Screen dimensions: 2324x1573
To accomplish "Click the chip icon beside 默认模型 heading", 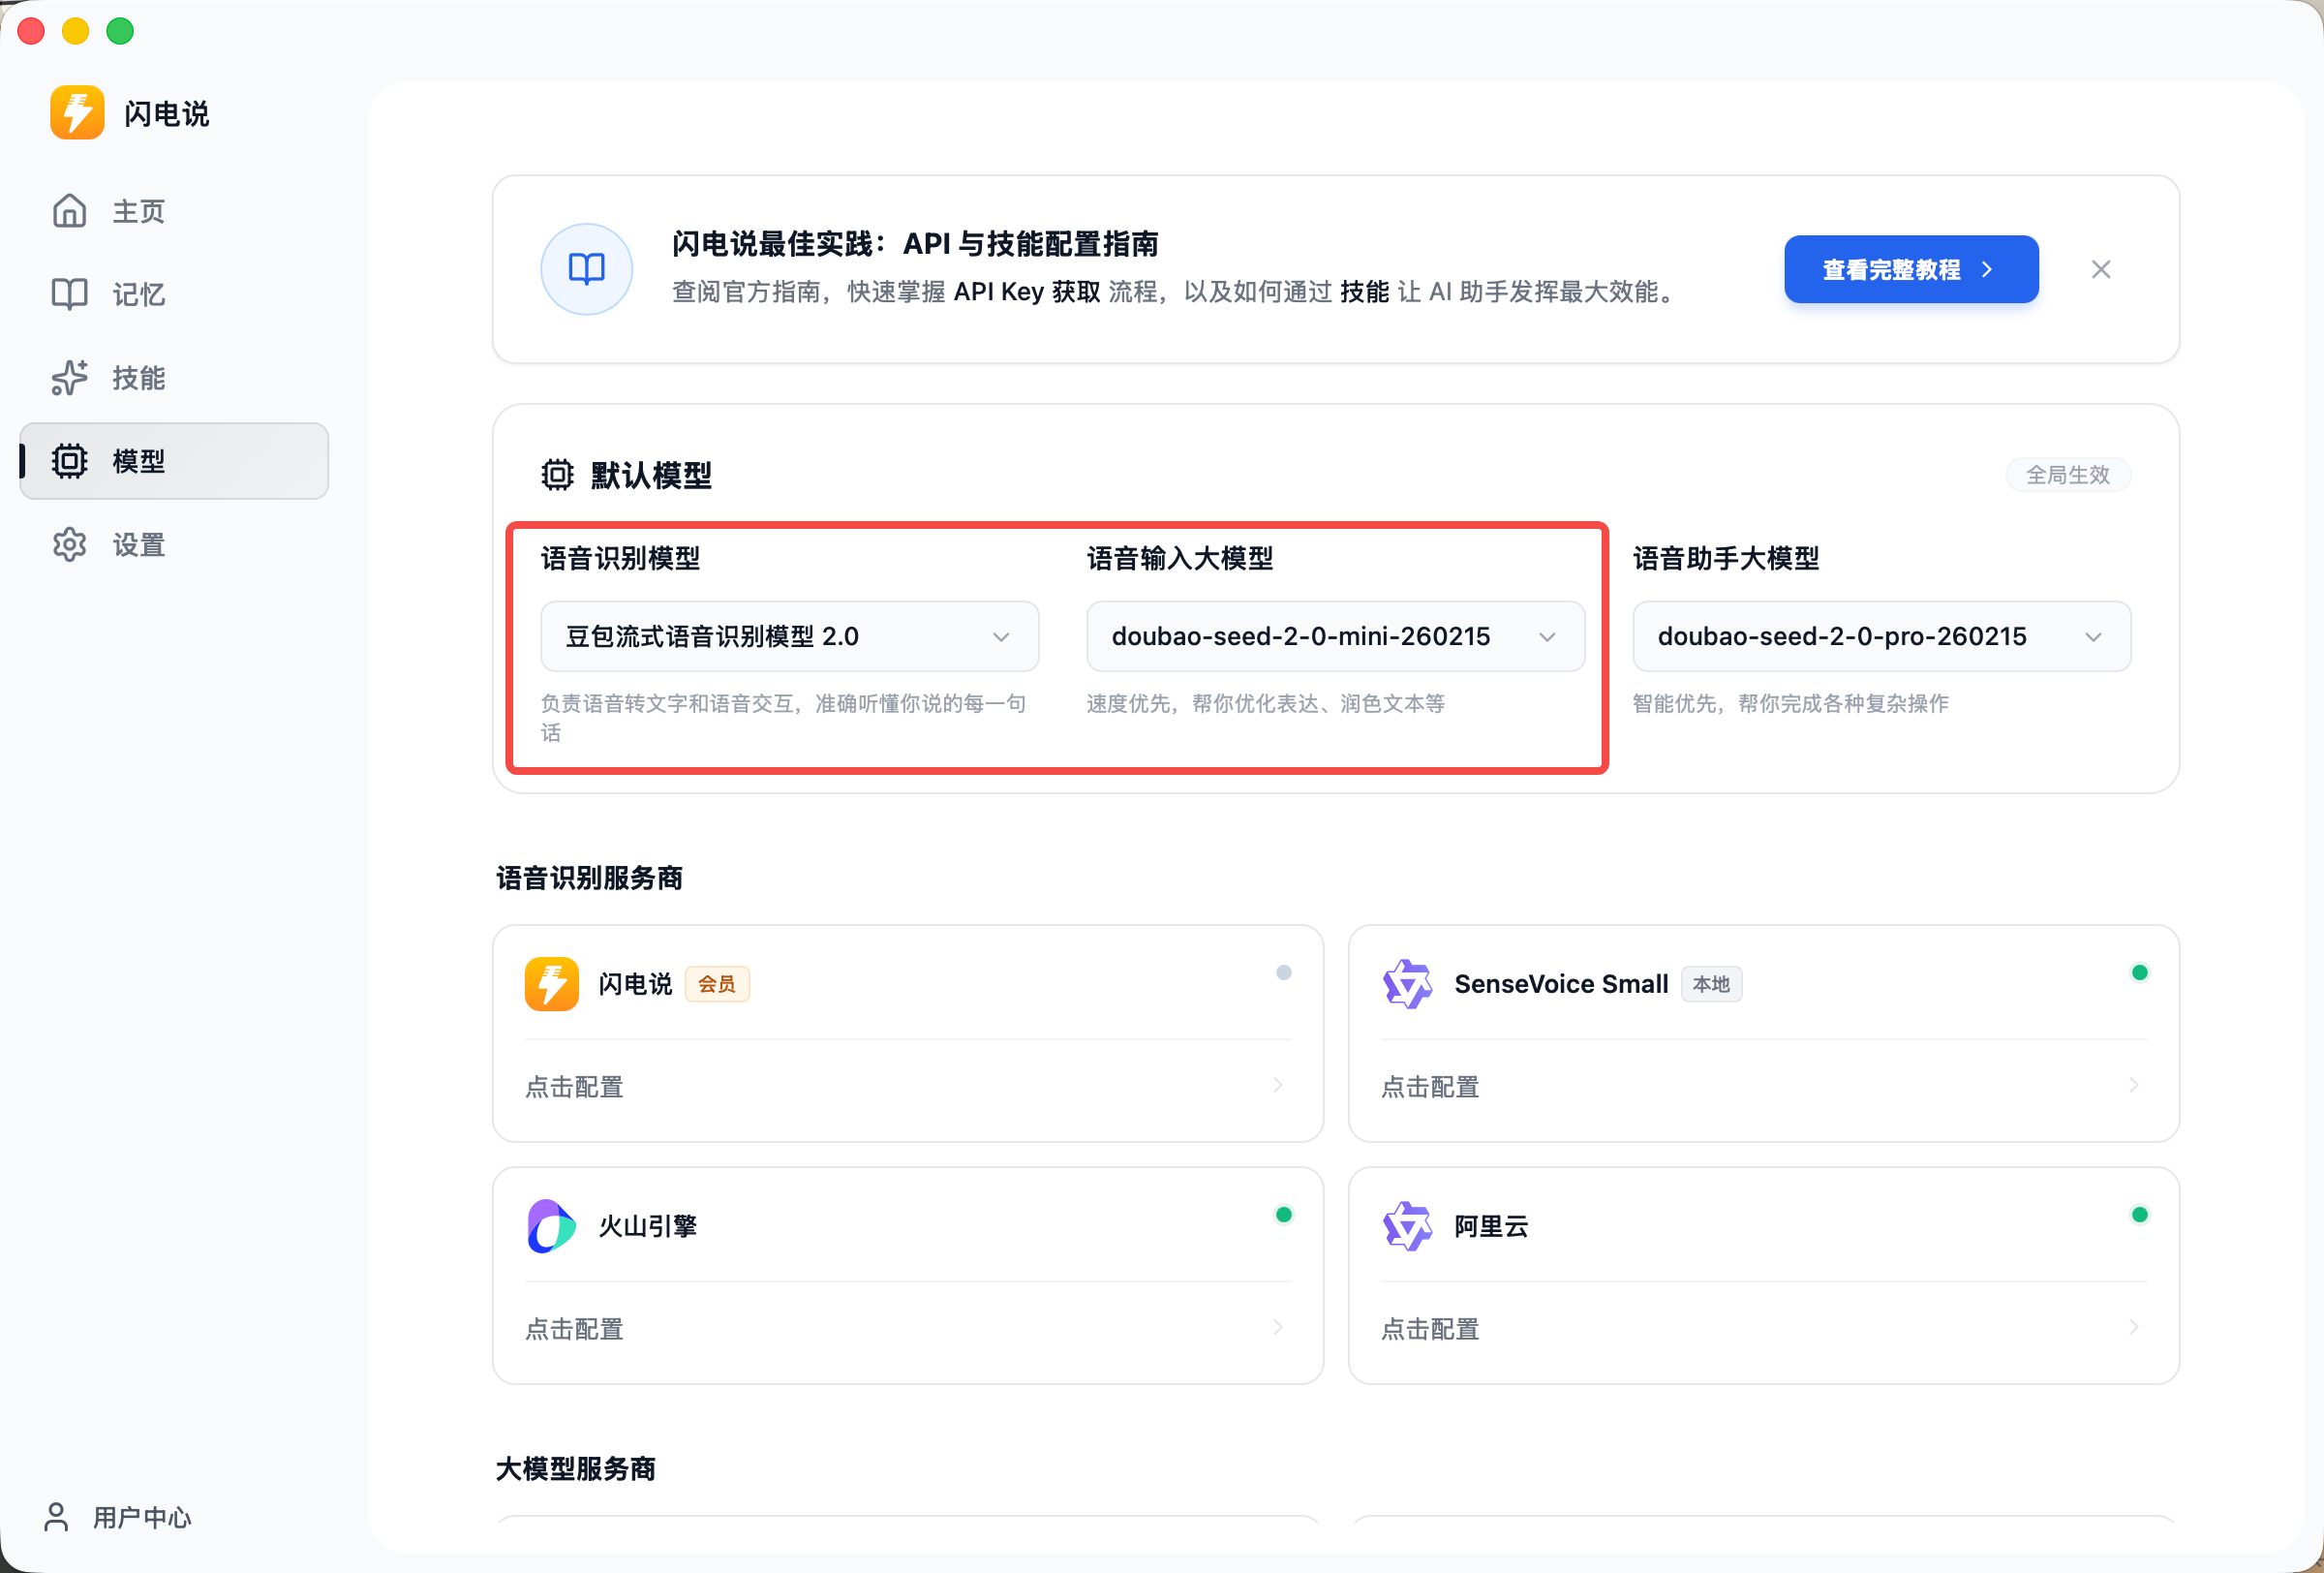I will 557,475.
